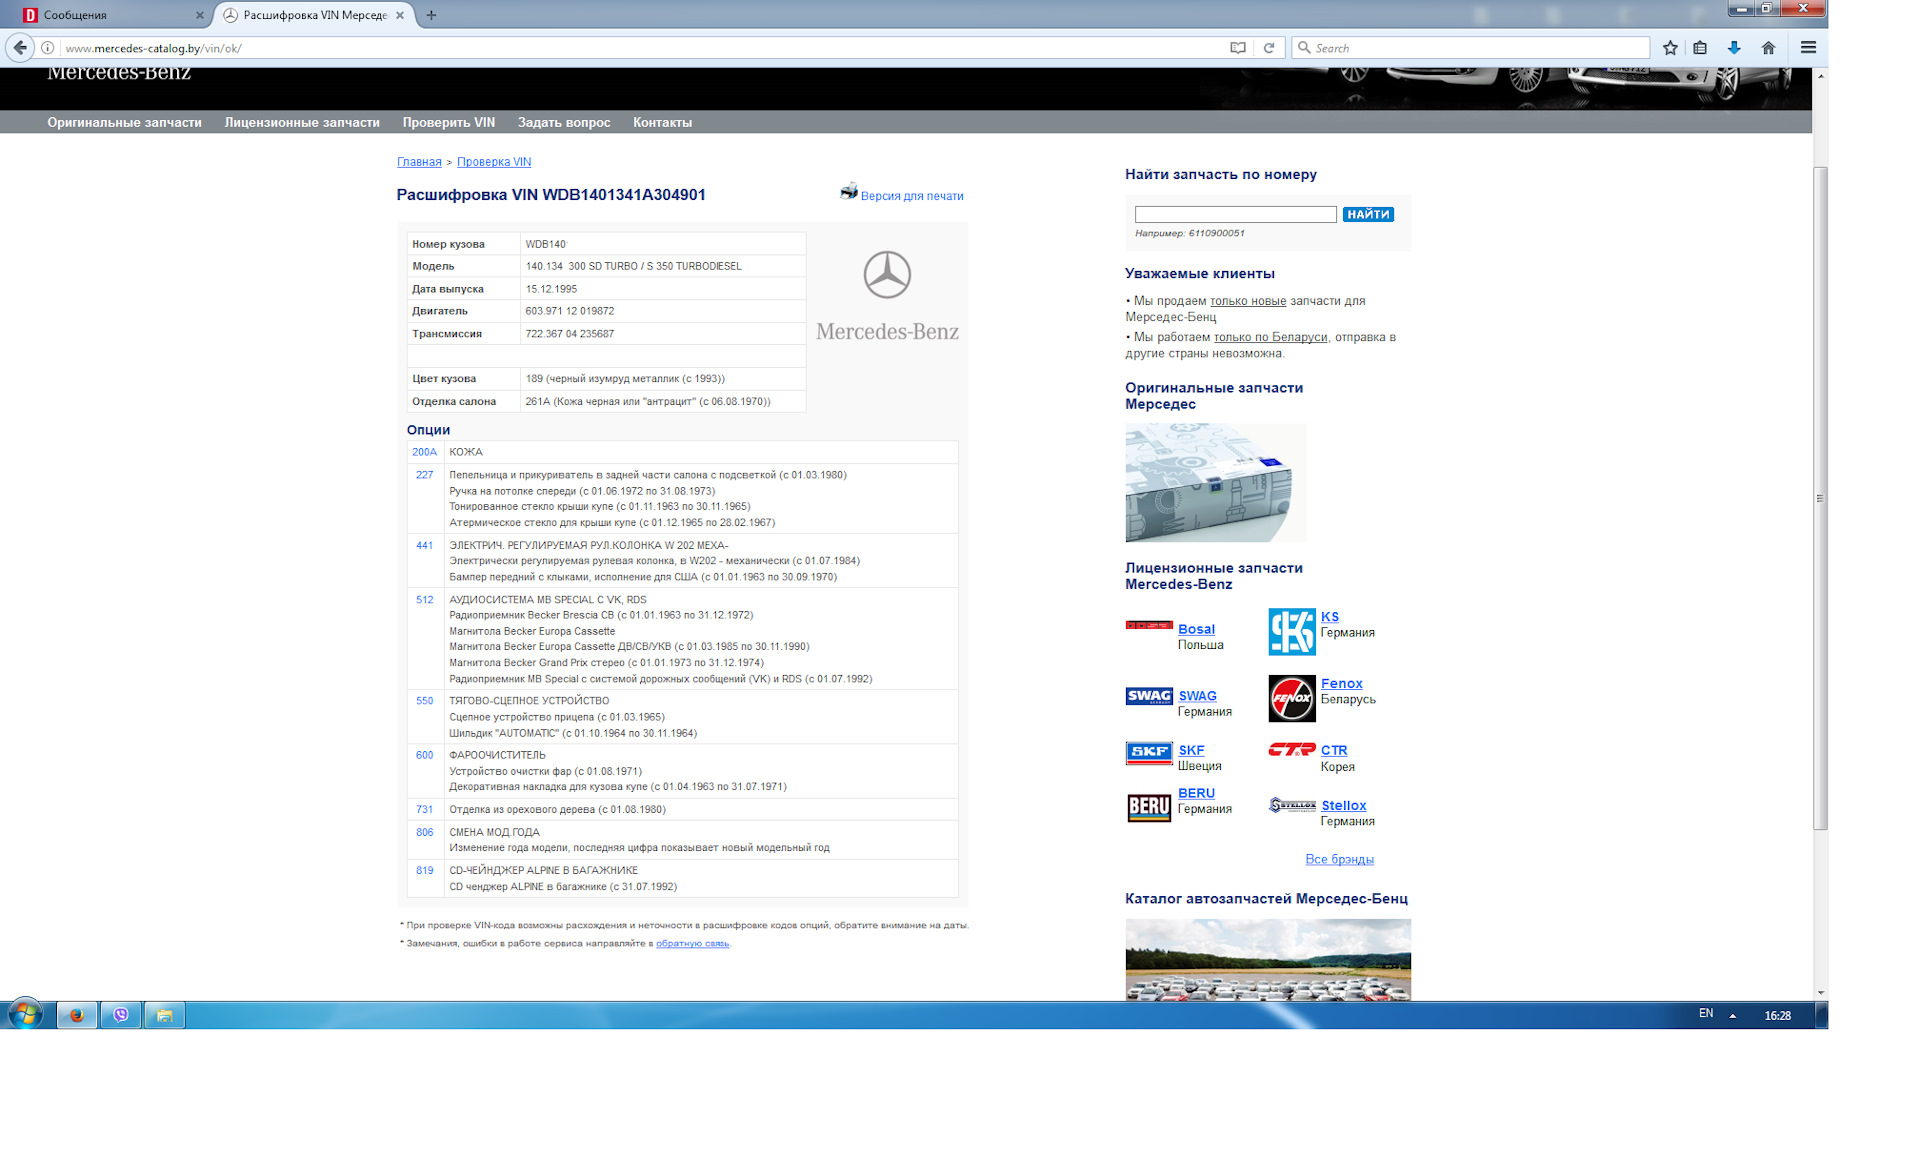1920x1159 pixels.
Task: Click the Bosal brand logo
Action: pos(1149,625)
